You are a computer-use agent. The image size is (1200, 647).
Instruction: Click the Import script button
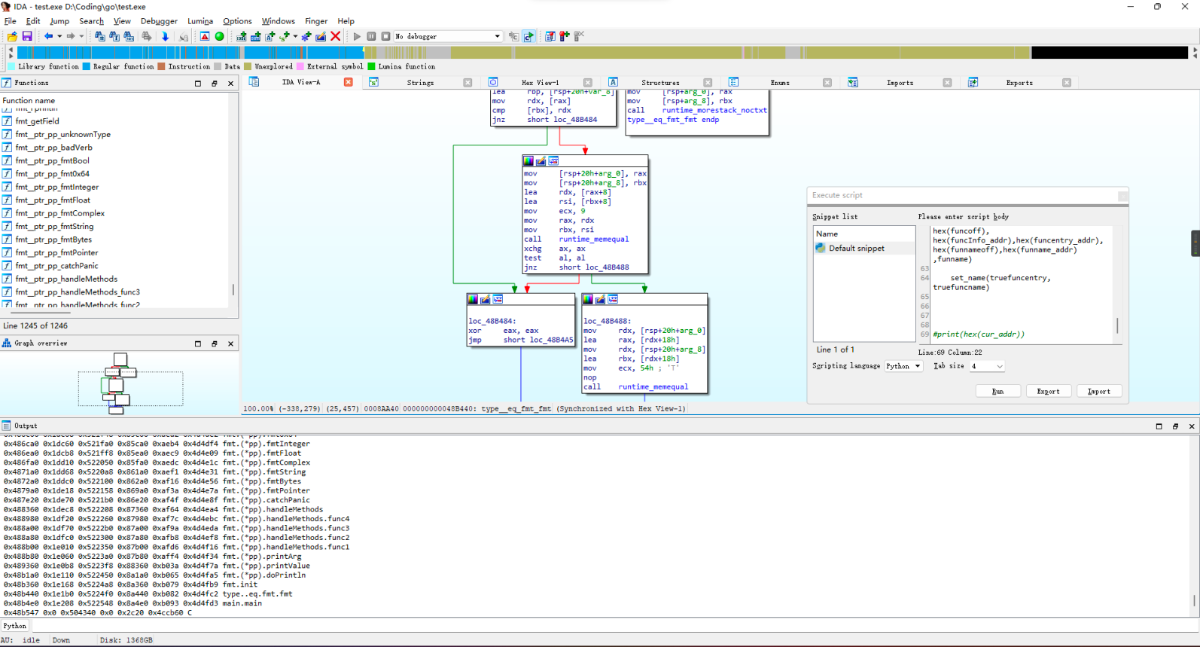1098,391
